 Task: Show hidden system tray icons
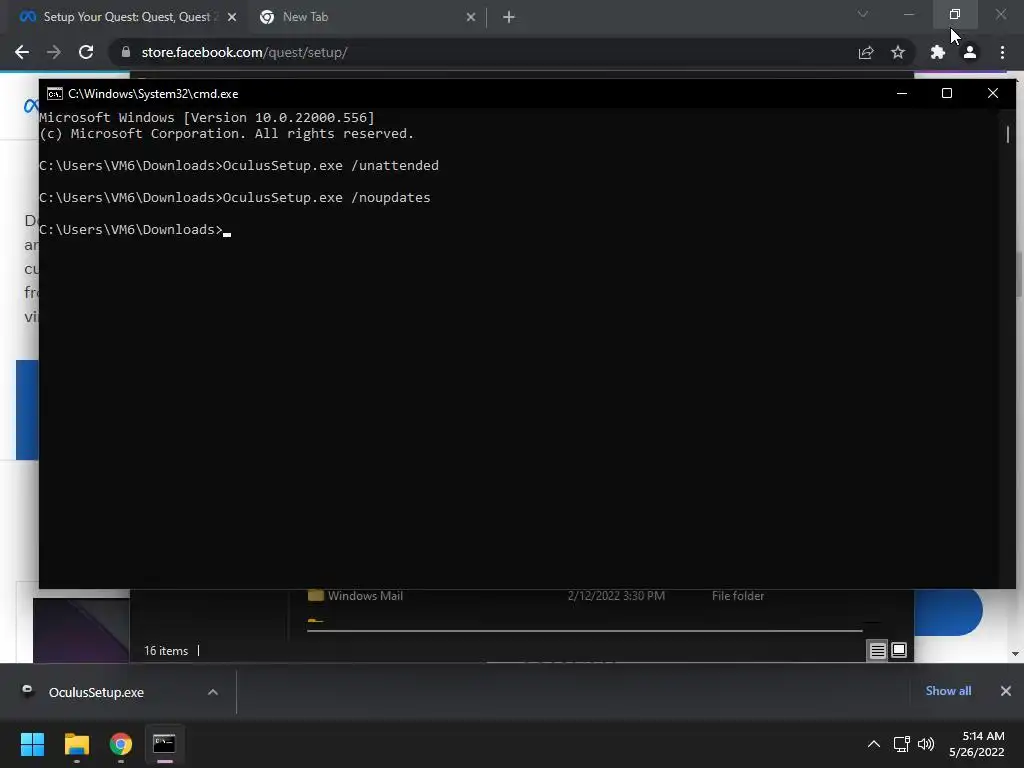pos(873,744)
